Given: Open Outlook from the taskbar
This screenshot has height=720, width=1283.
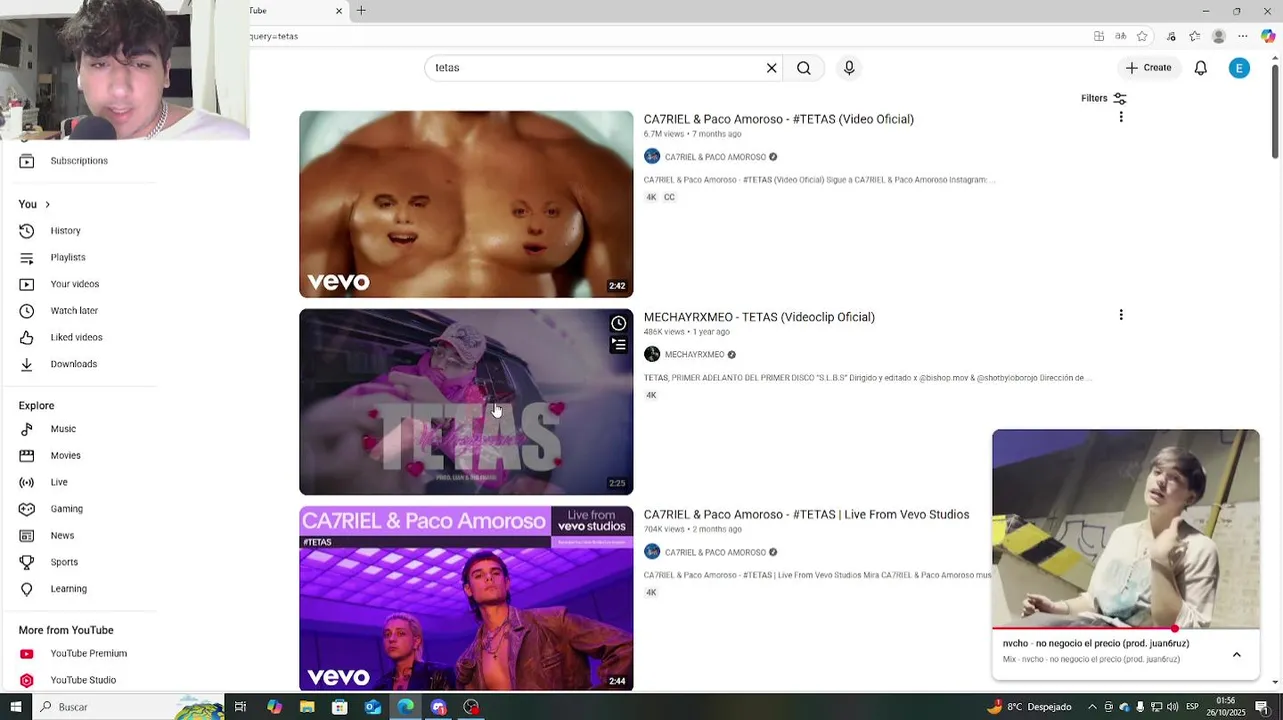Looking at the screenshot, I should [x=372, y=707].
